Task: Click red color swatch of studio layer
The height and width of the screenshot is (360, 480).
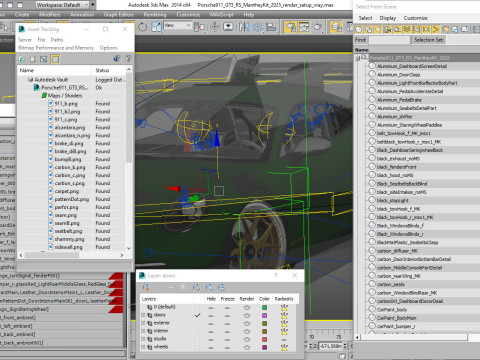Action: point(264,339)
